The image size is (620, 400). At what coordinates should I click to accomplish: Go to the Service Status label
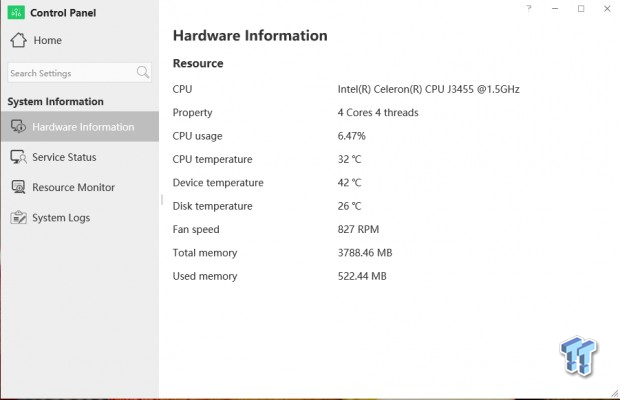(x=64, y=157)
